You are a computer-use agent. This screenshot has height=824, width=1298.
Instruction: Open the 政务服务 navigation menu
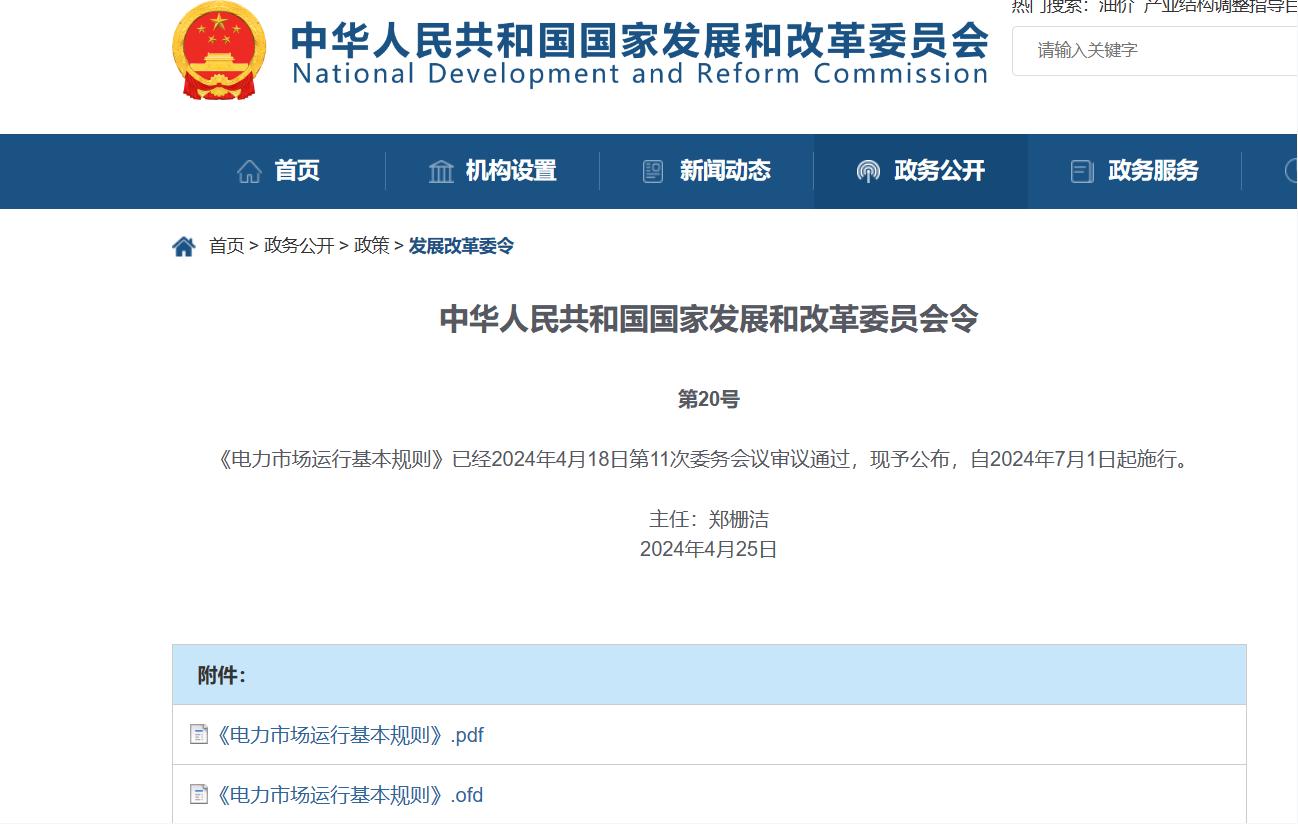coord(1153,171)
